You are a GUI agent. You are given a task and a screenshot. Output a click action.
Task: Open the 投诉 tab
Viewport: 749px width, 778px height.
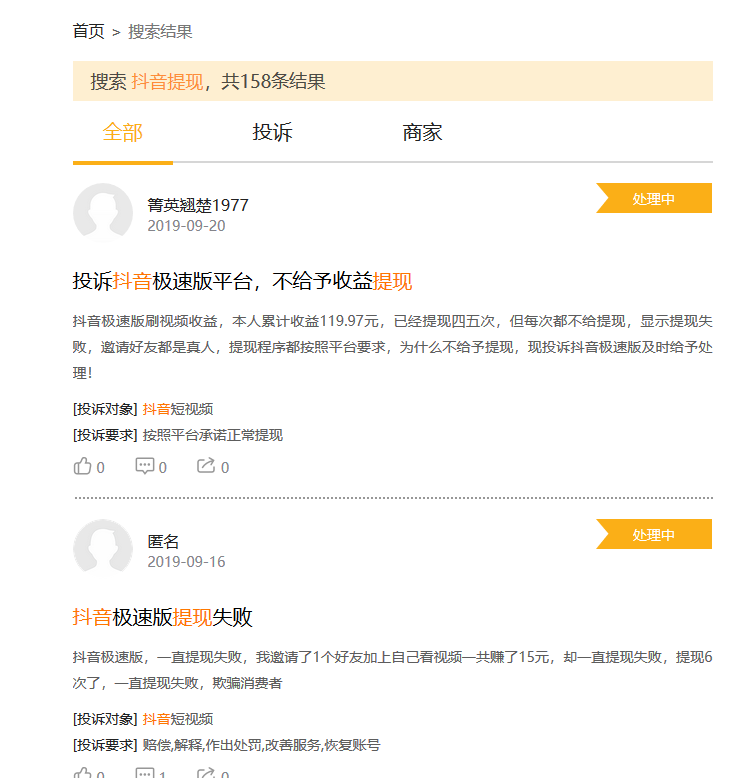[x=272, y=133]
